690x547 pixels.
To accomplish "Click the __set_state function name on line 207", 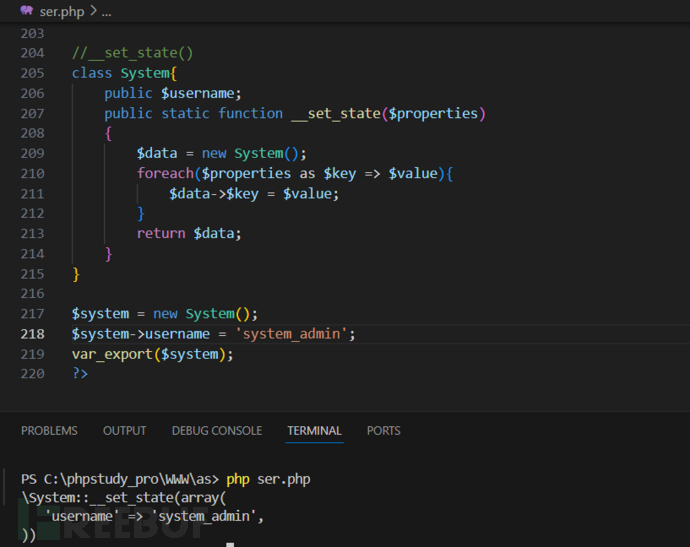I will (x=335, y=113).
